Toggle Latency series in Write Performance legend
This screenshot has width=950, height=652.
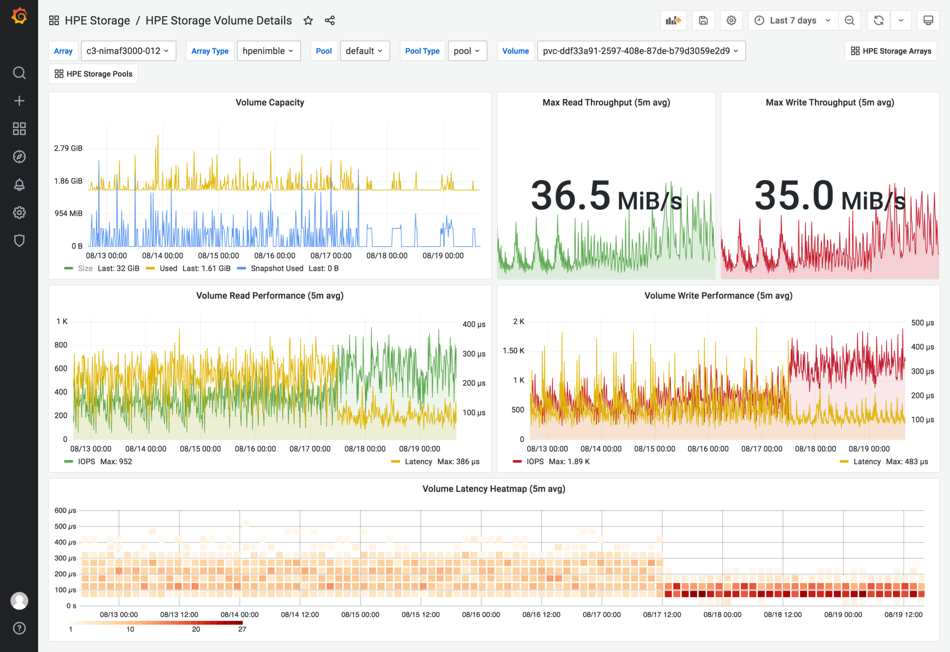(867, 462)
